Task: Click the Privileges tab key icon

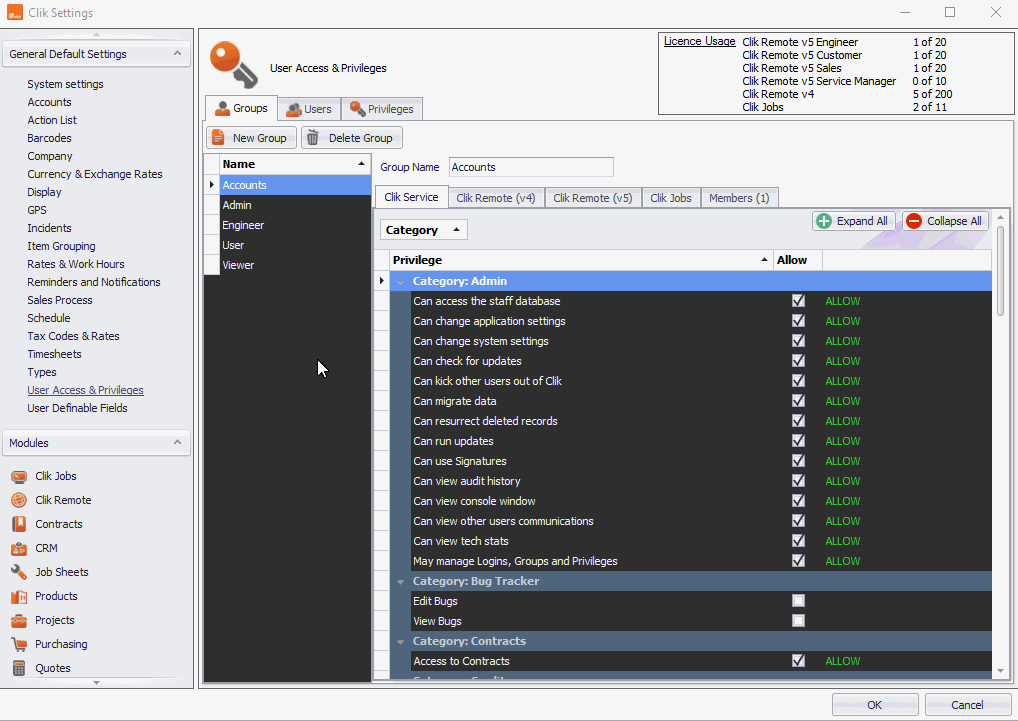Action: tap(357, 108)
